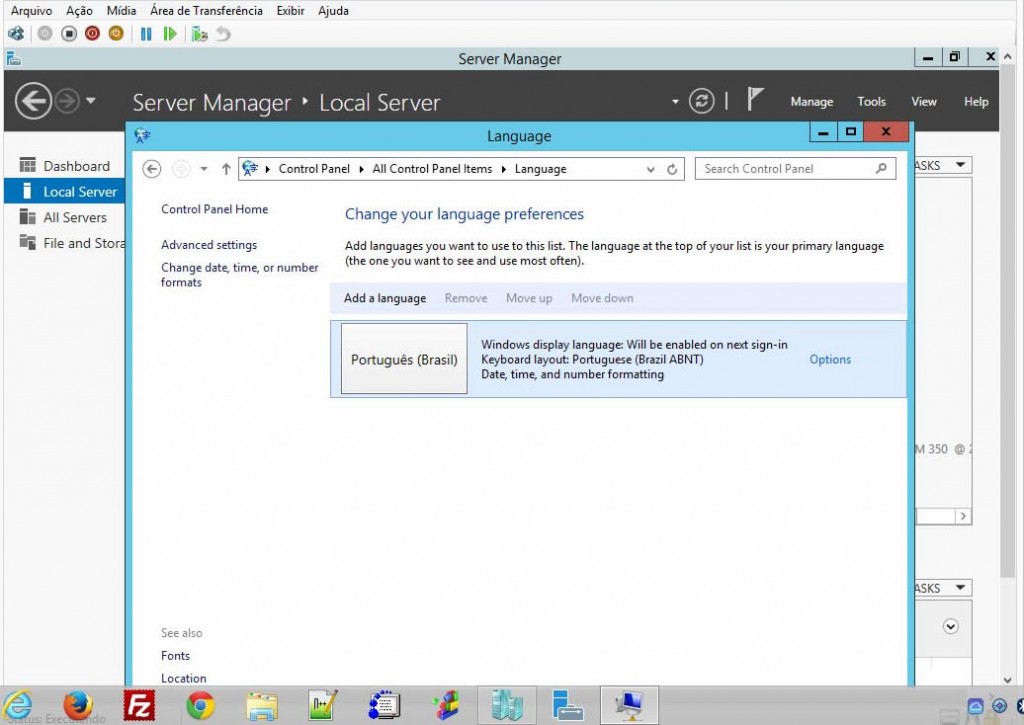Select File and Storage Services in sidebar
Viewport: 1024px width, 725px height.
coord(64,243)
